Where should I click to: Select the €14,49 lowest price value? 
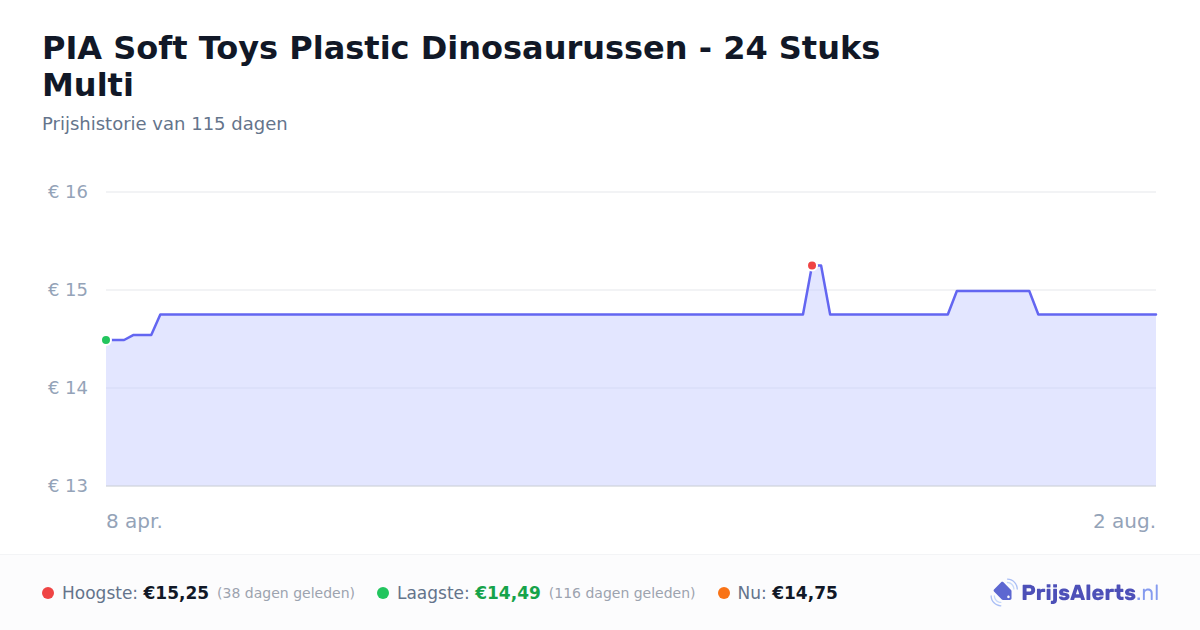(508, 593)
